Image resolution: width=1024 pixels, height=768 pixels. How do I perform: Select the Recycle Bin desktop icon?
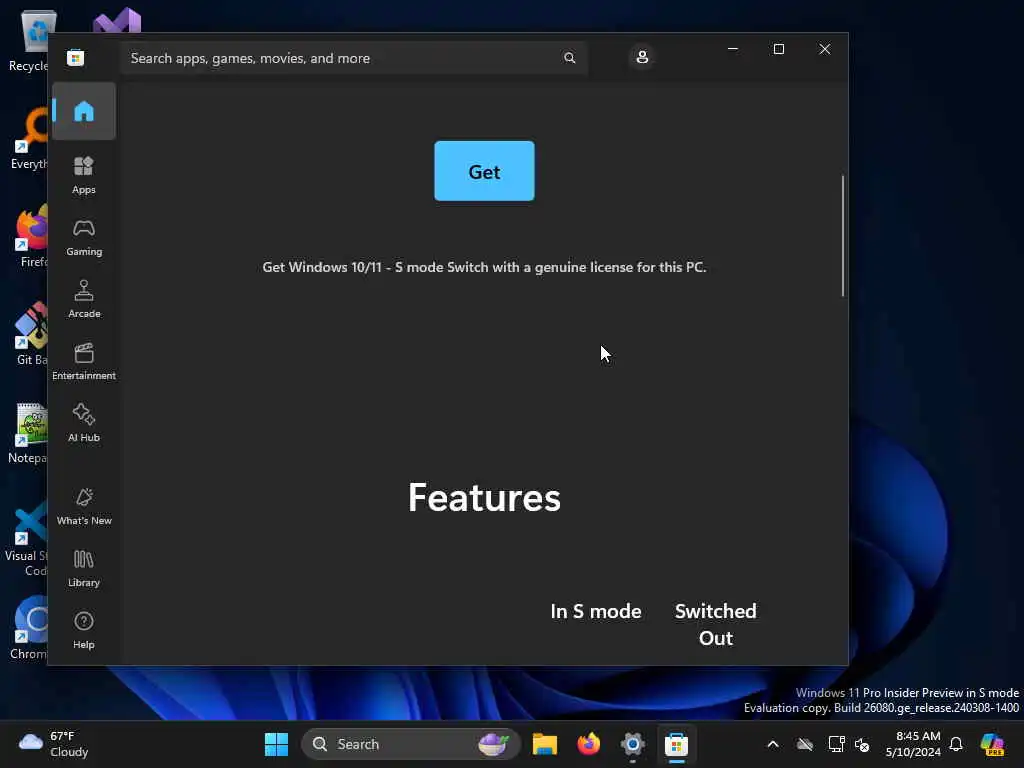[29, 41]
